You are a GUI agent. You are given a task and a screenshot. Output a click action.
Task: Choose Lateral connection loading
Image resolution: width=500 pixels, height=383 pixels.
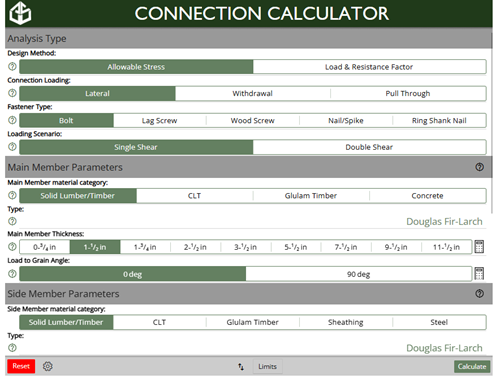pyautogui.click(x=97, y=94)
